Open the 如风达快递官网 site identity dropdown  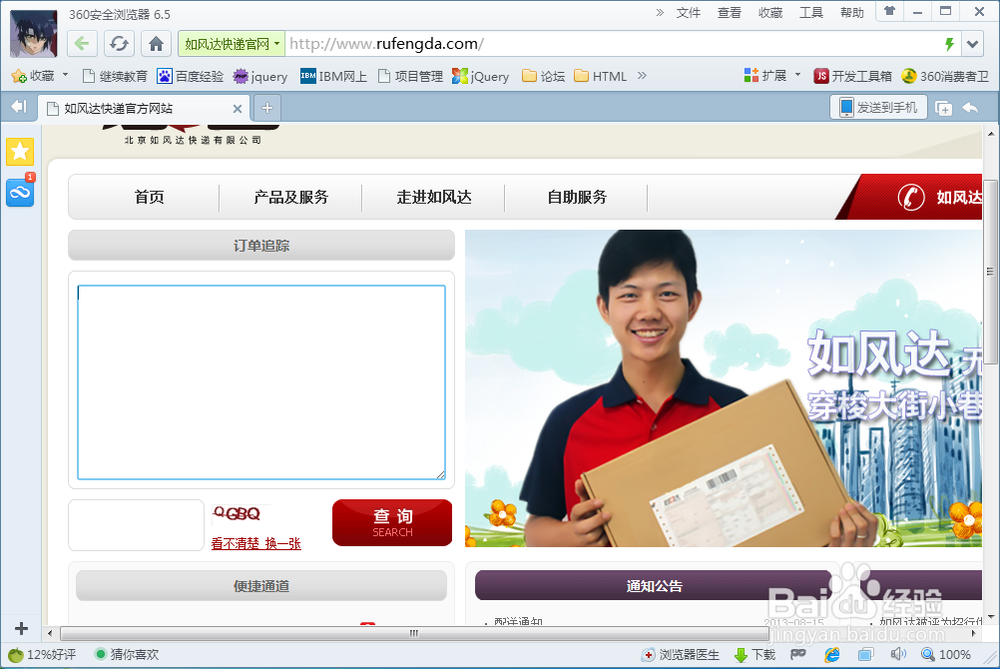click(x=232, y=44)
